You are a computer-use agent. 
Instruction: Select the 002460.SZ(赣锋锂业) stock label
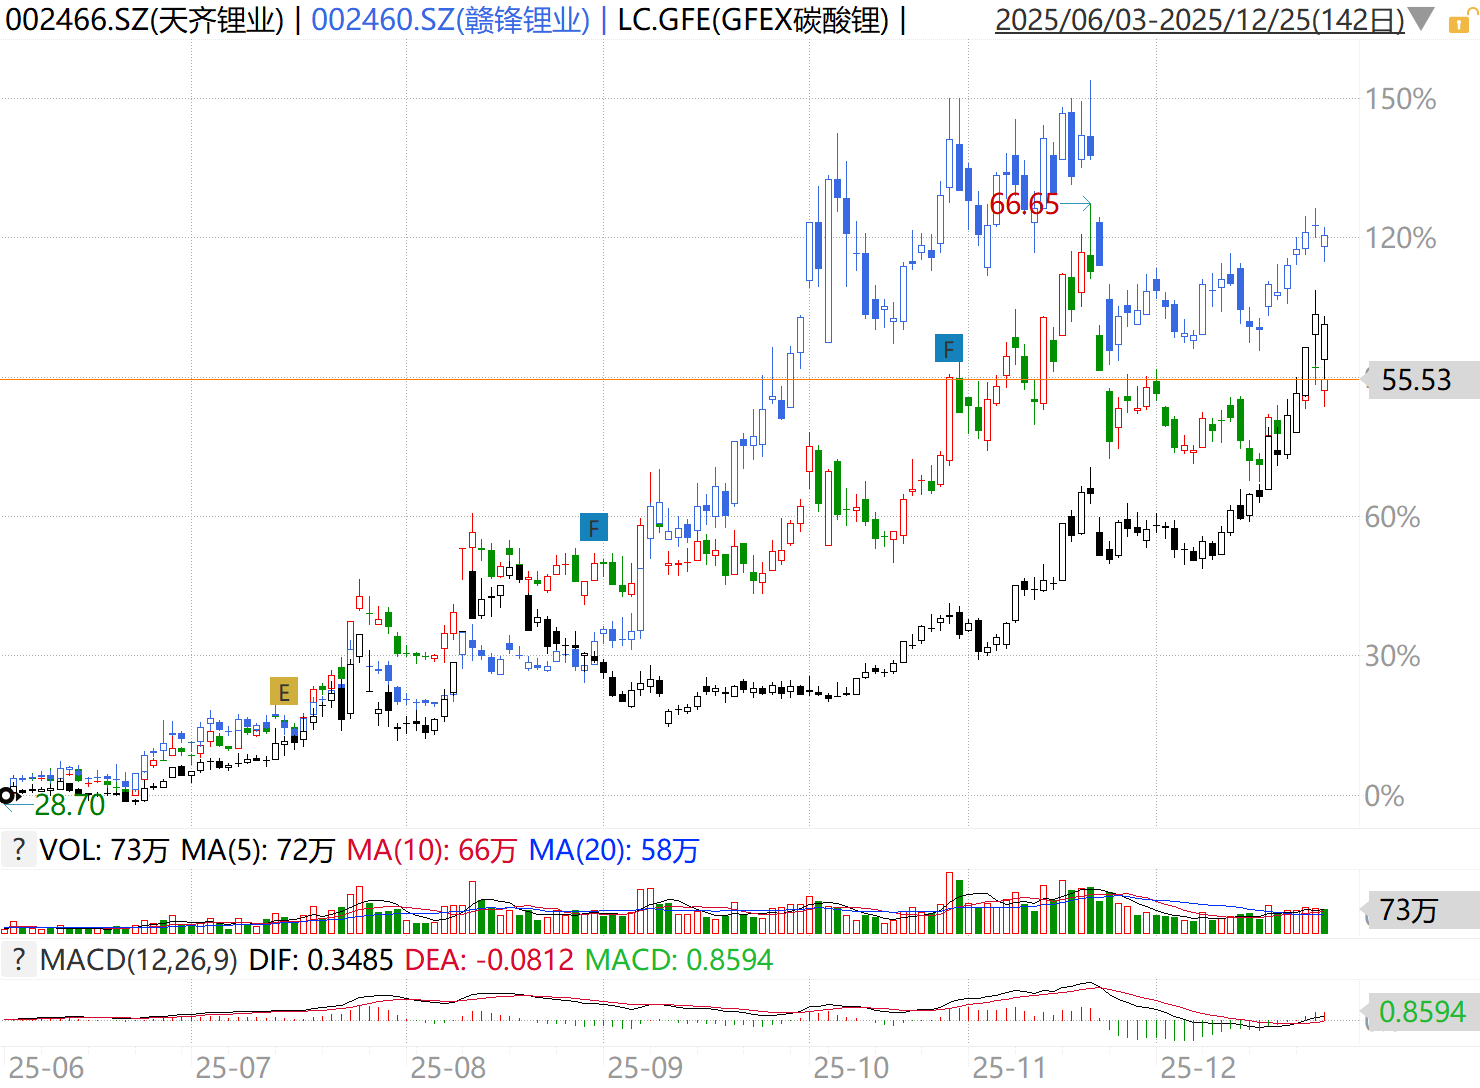click(450, 20)
